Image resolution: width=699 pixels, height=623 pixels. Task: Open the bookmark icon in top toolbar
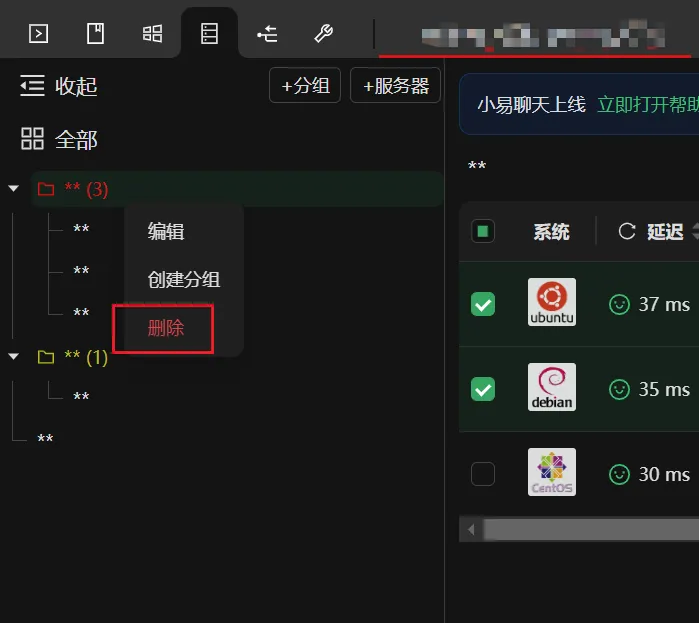click(x=95, y=33)
